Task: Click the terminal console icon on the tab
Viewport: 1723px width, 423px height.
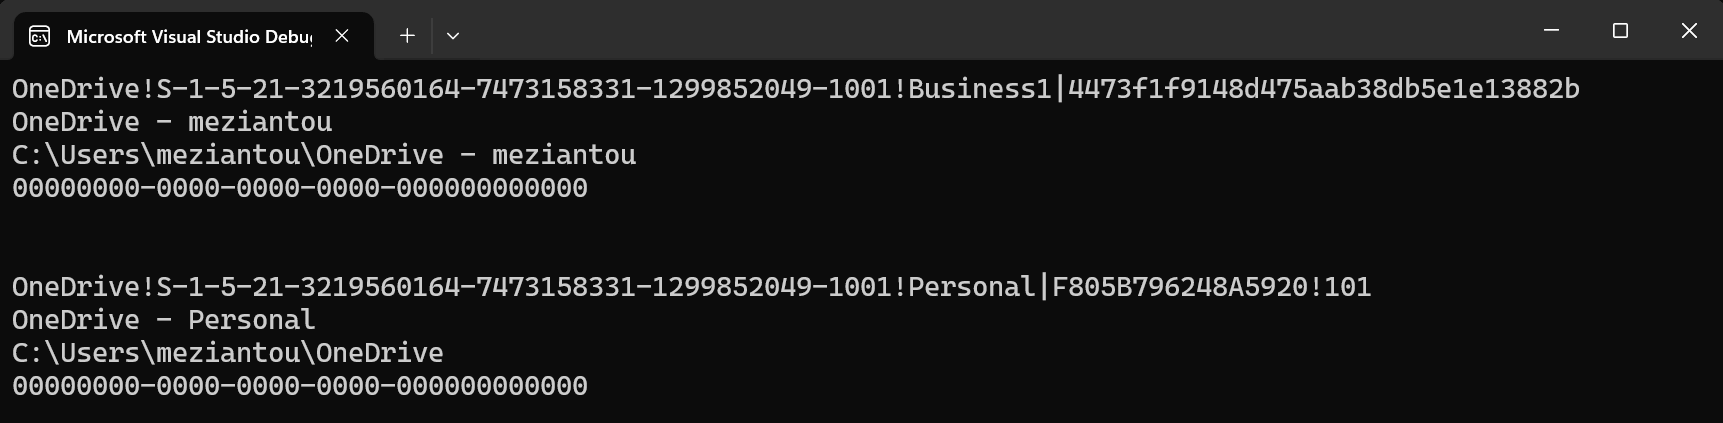Action: tap(40, 37)
